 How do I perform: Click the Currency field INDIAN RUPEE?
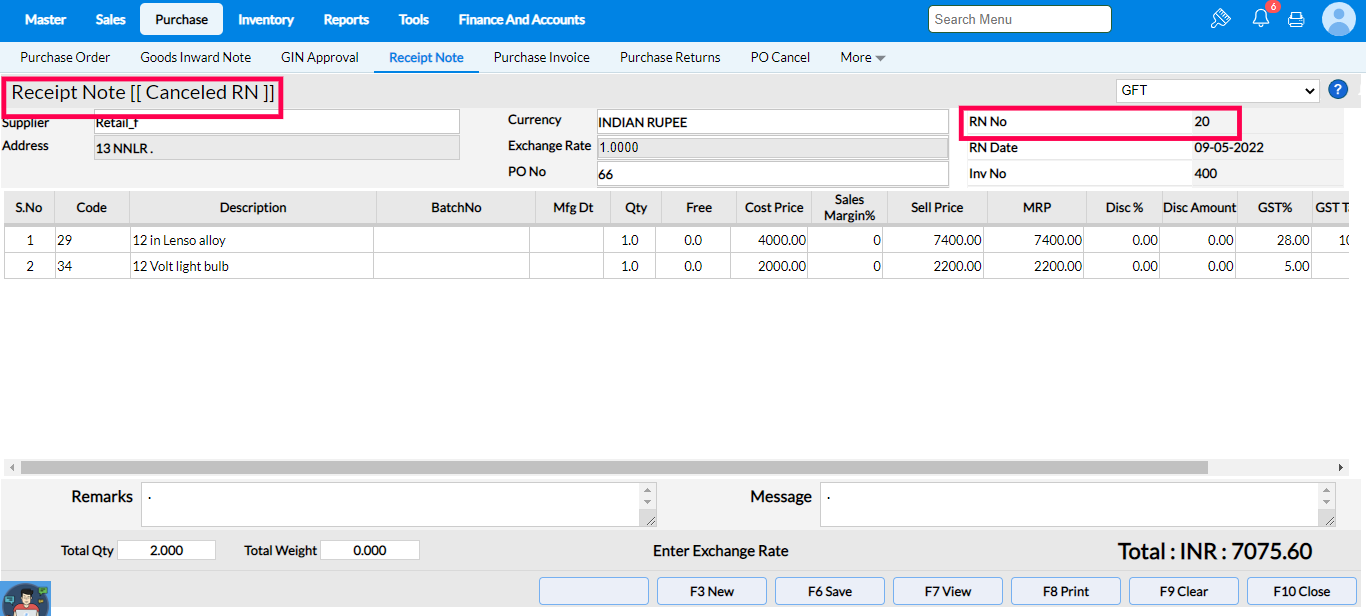point(772,122)
